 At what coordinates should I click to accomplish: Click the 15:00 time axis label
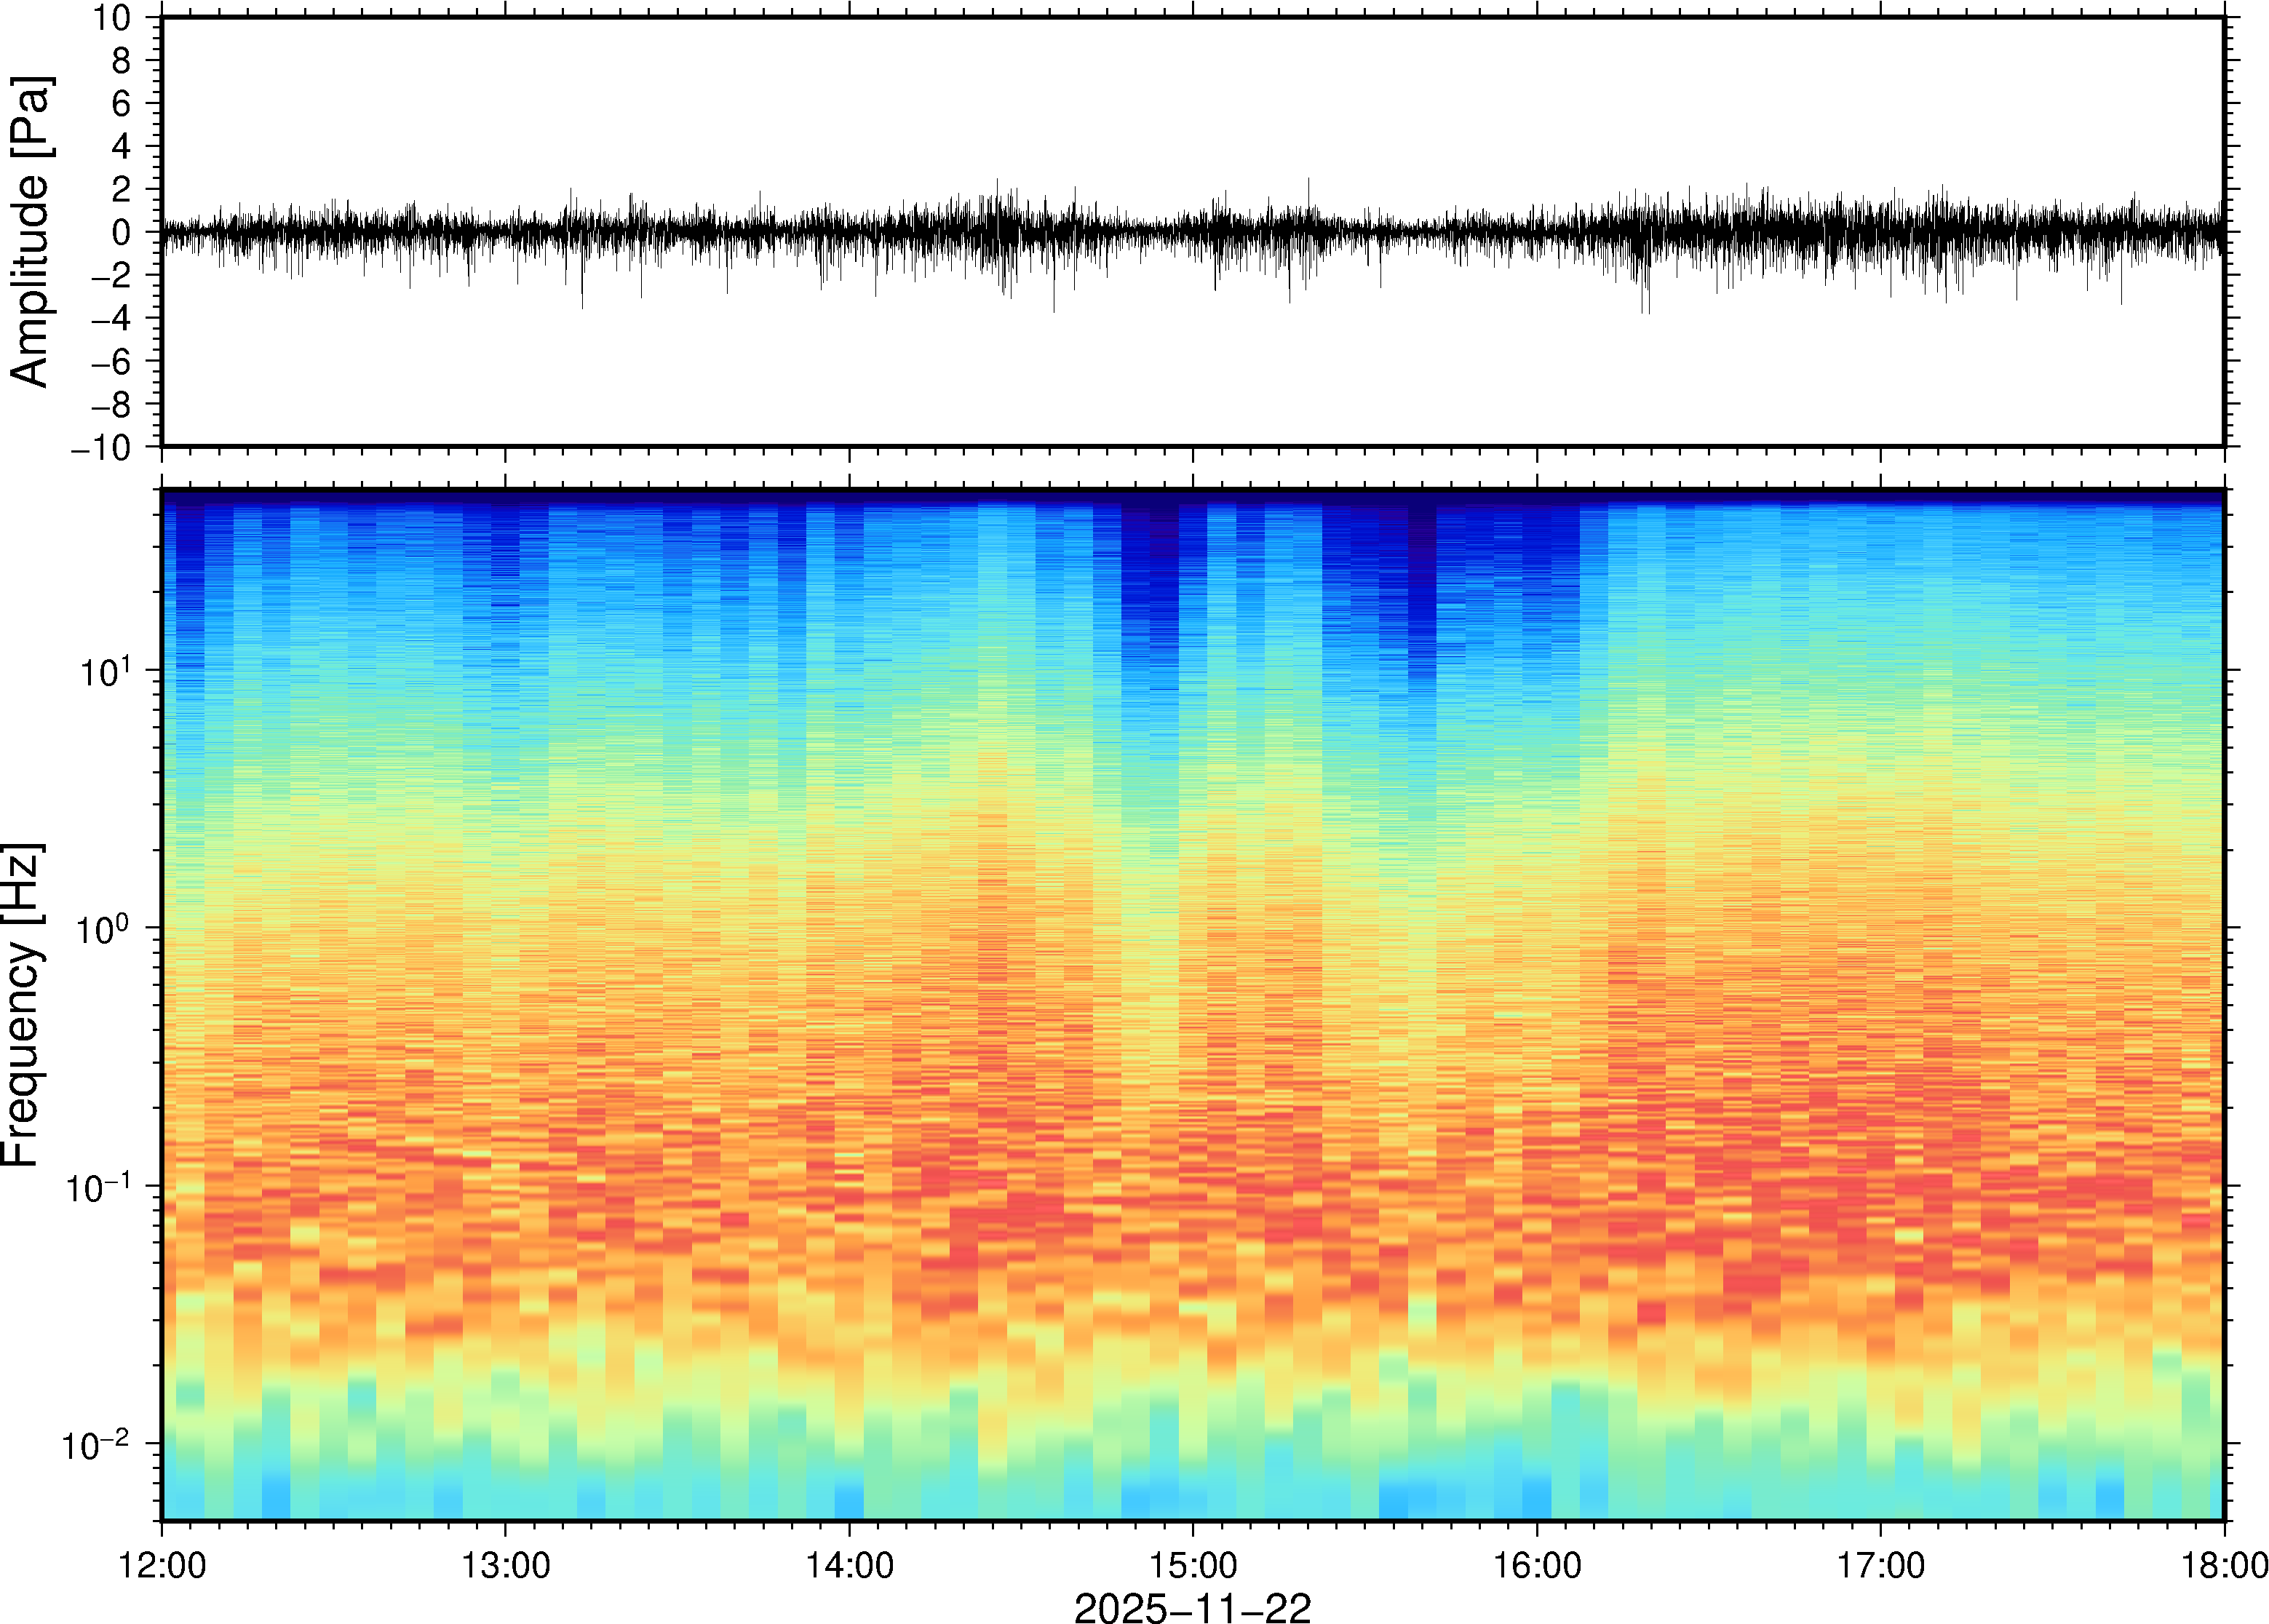tap(1192, 1565)
